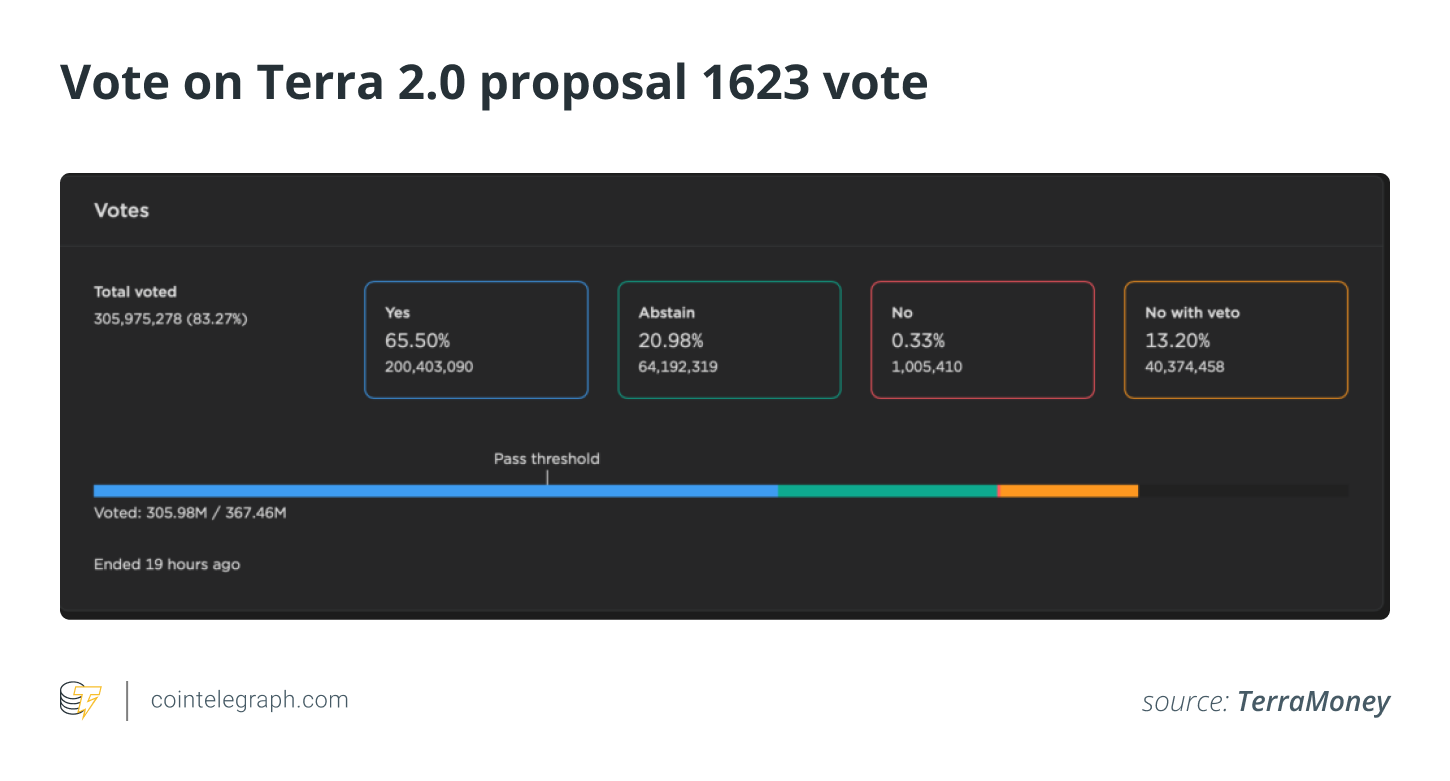Select the Abstain vote card

pos(729,340)
